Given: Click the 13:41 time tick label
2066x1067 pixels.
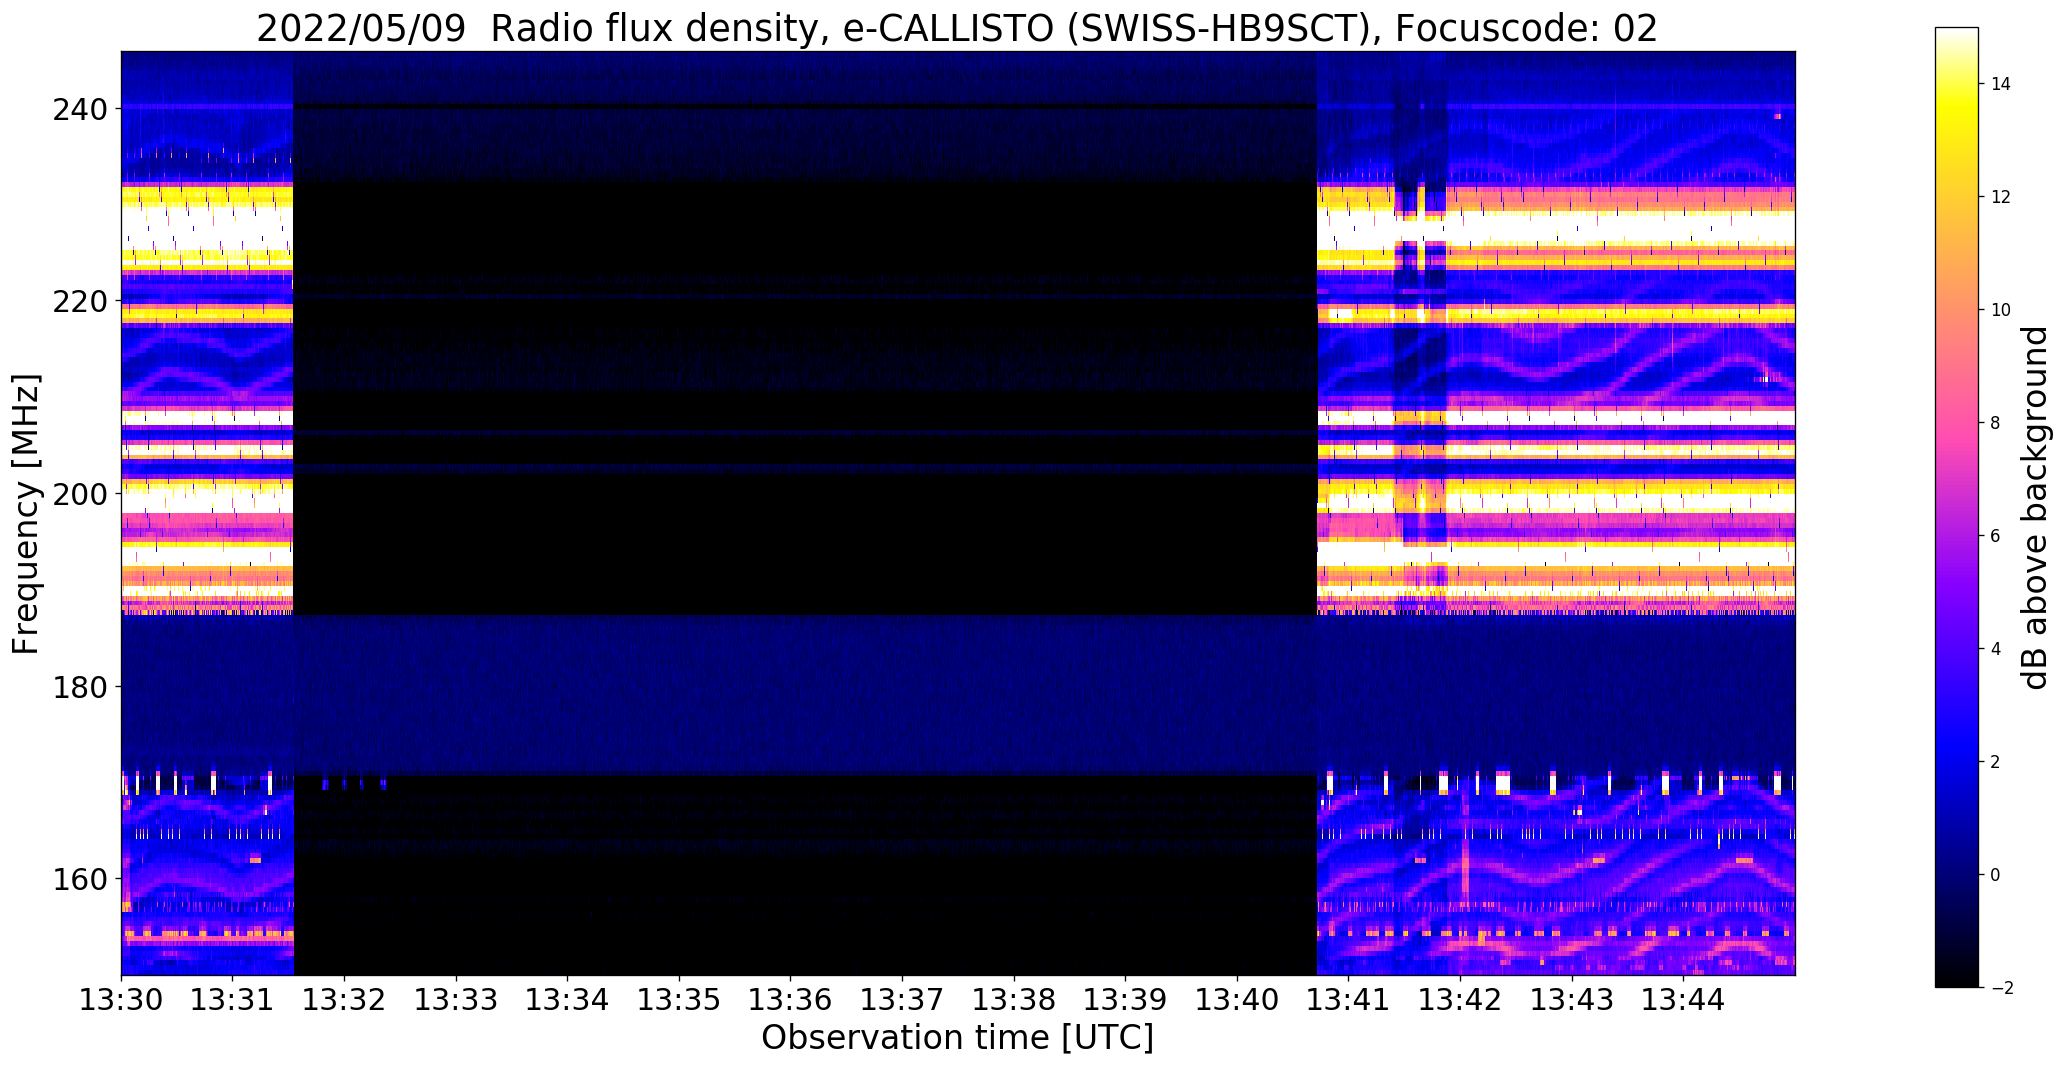Looking at the screenshot, I should [x=1349, y=999].
